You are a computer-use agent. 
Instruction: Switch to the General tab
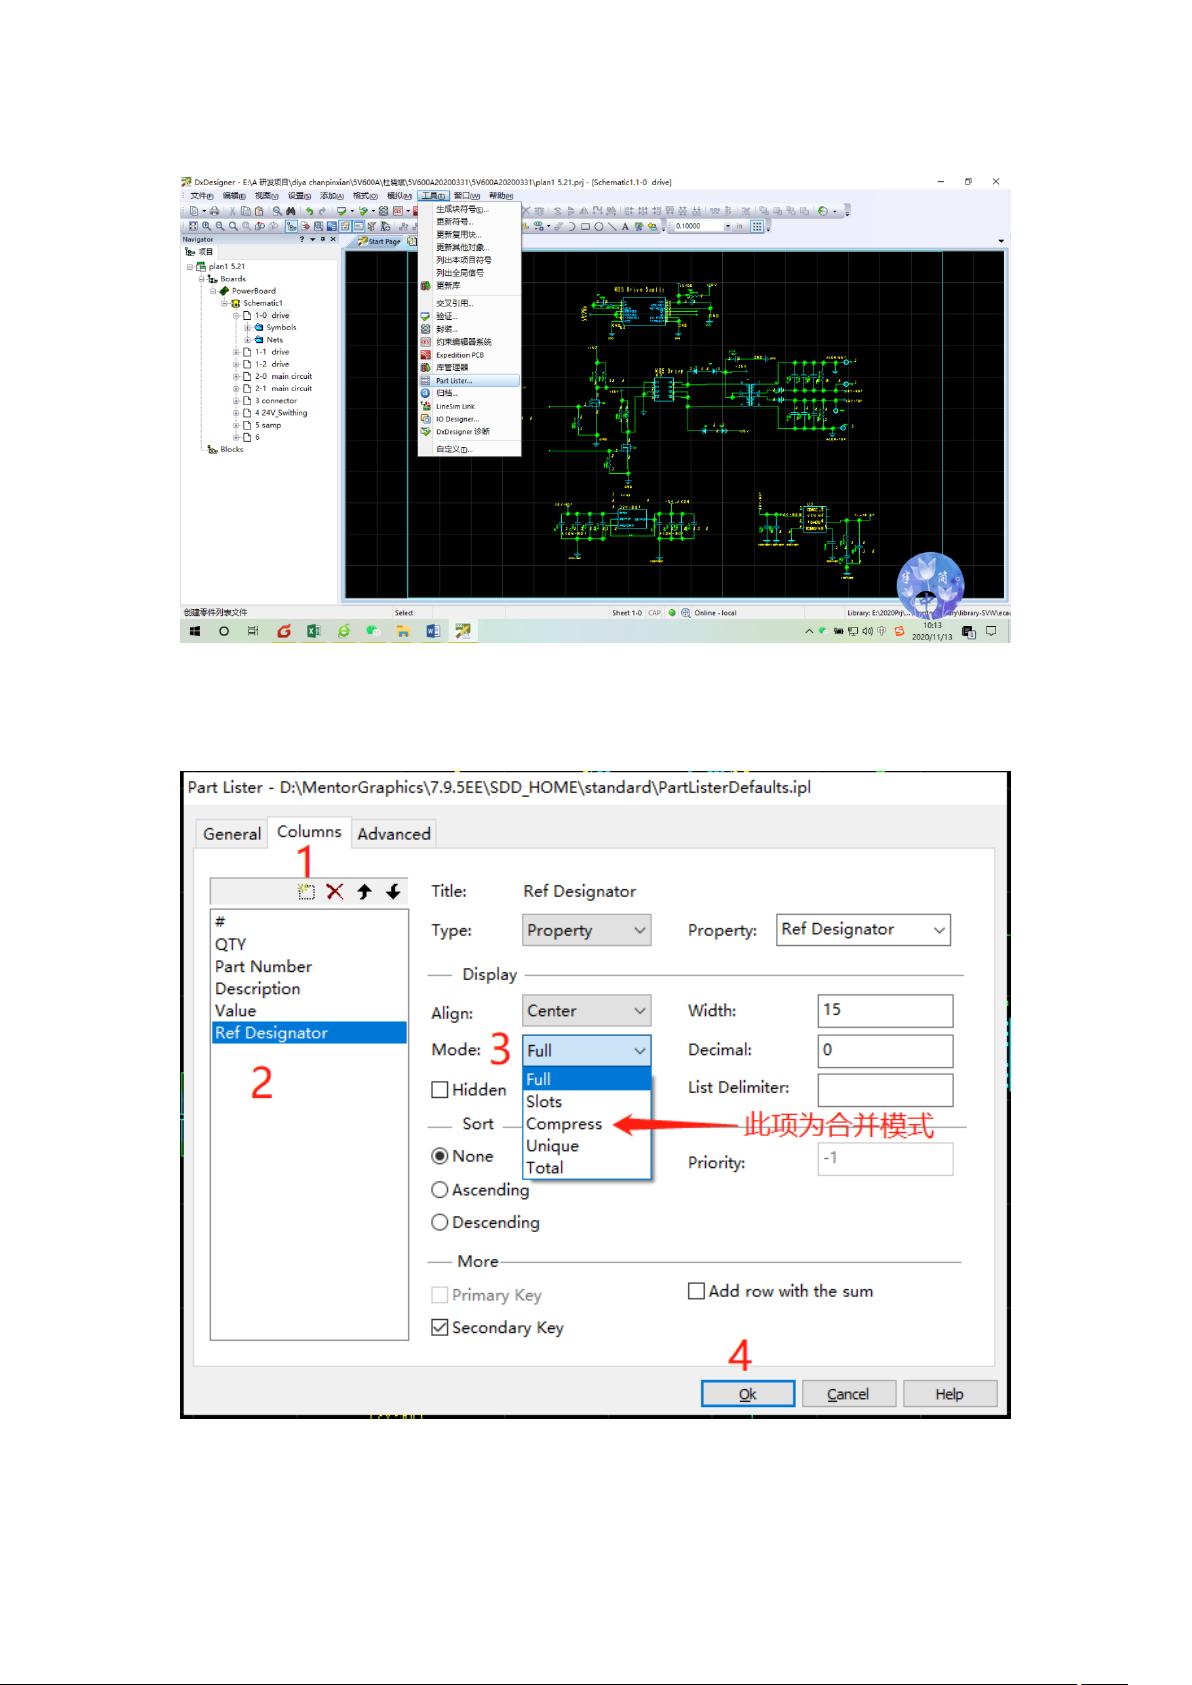(x=232, y=834)
